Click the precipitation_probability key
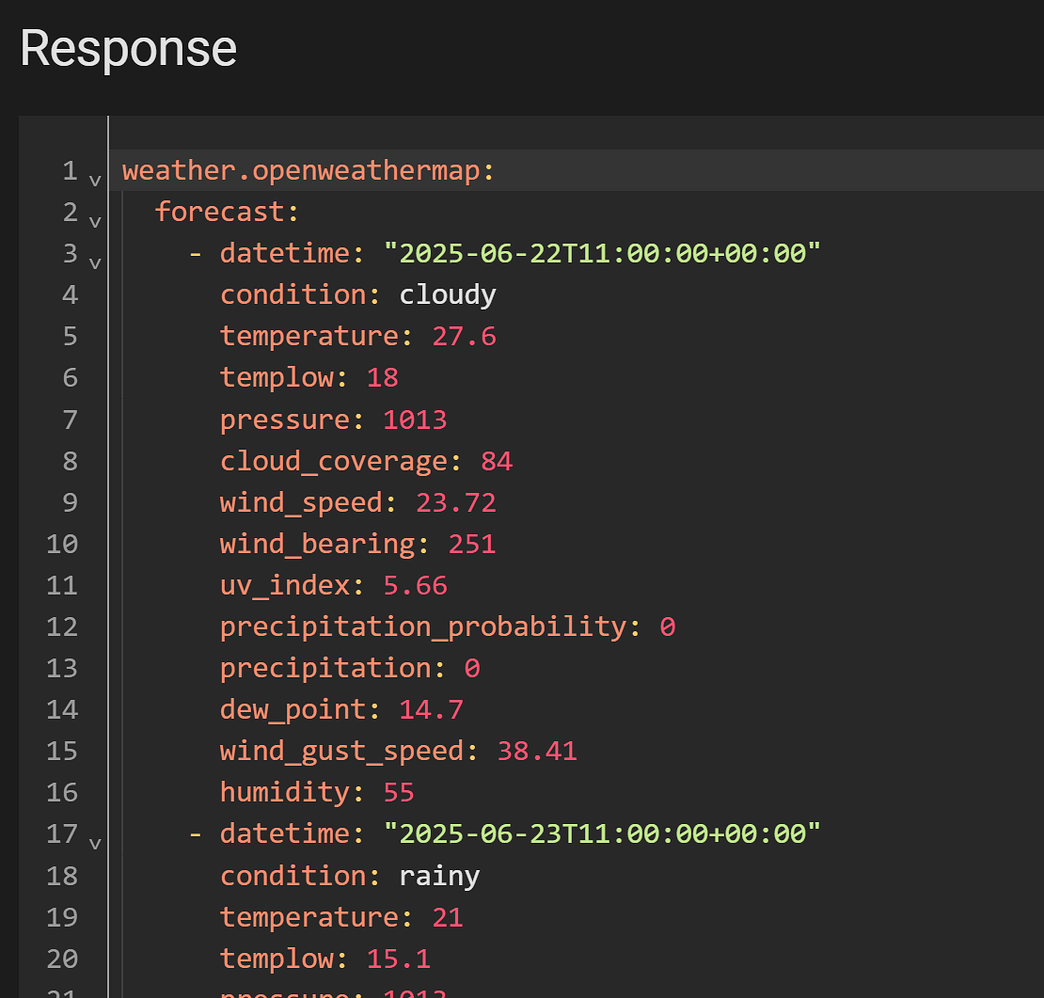 click(x=423, y=627)
